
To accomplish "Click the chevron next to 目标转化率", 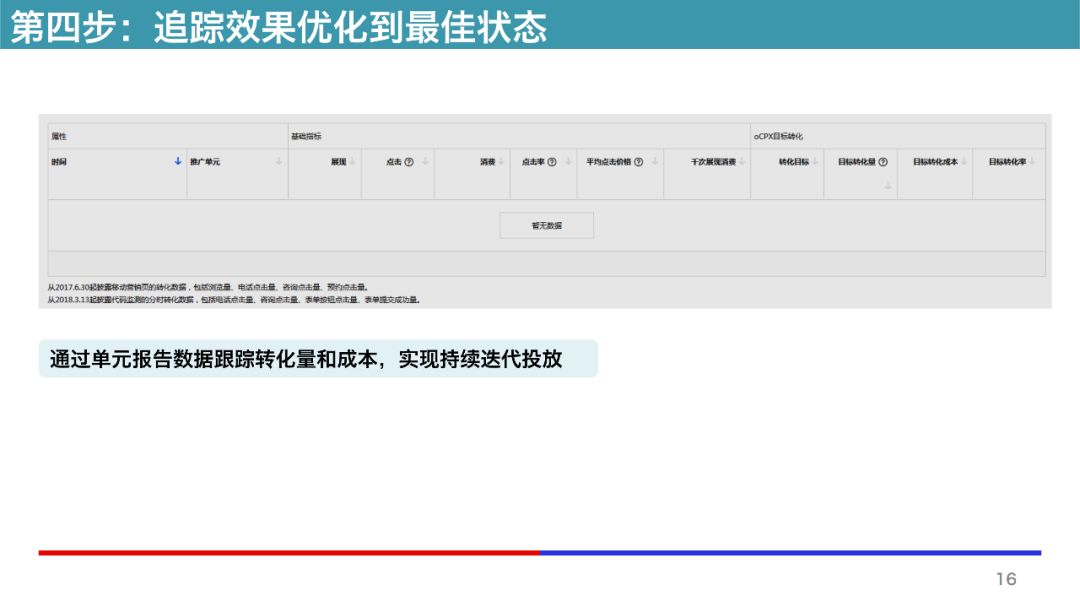I will 1031,160.
